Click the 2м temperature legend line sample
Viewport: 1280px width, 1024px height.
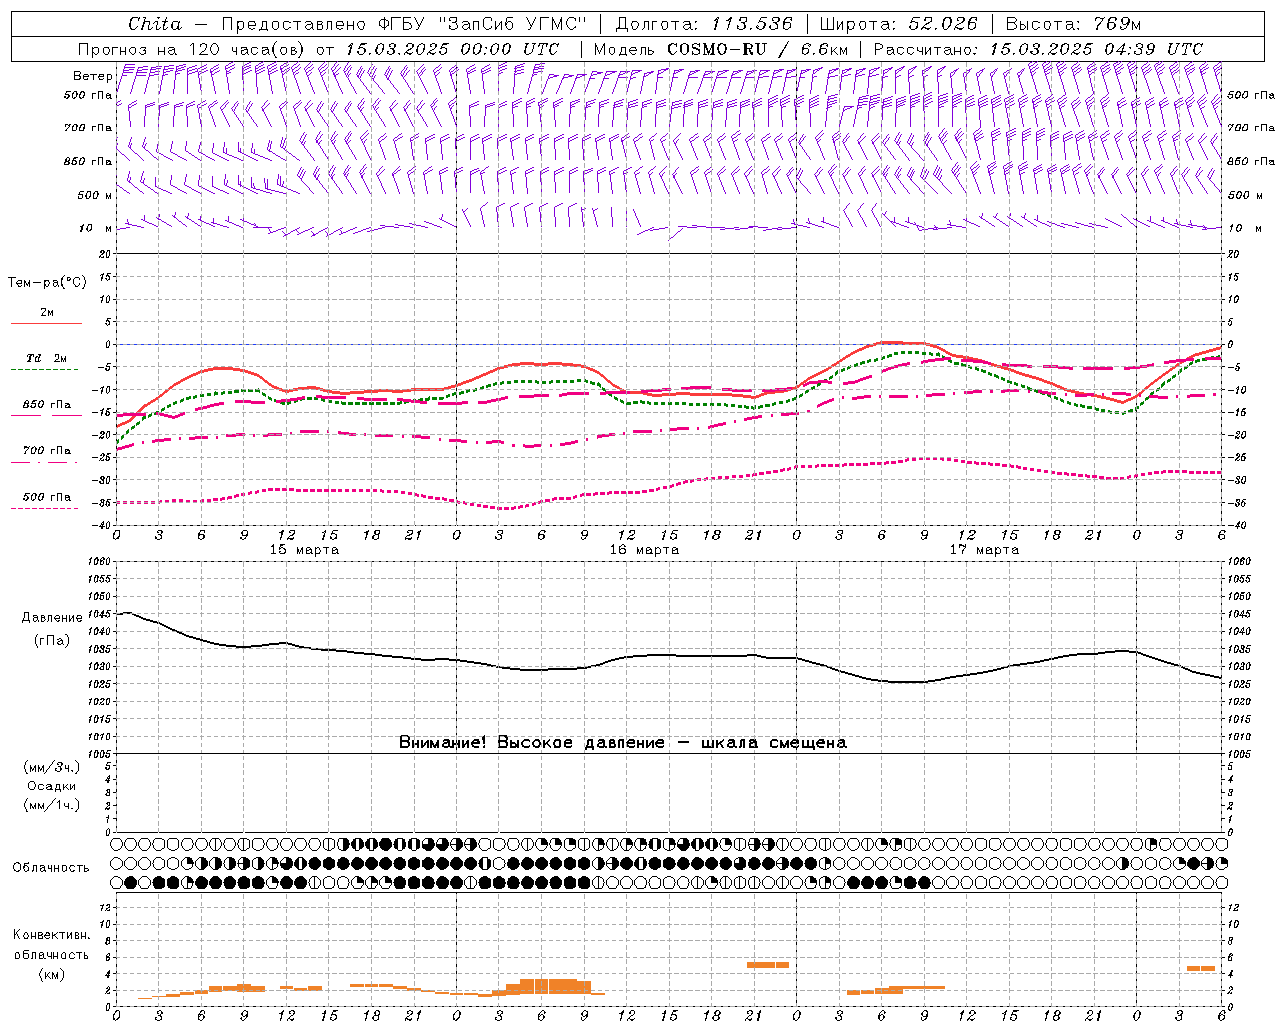click(46, 324)
